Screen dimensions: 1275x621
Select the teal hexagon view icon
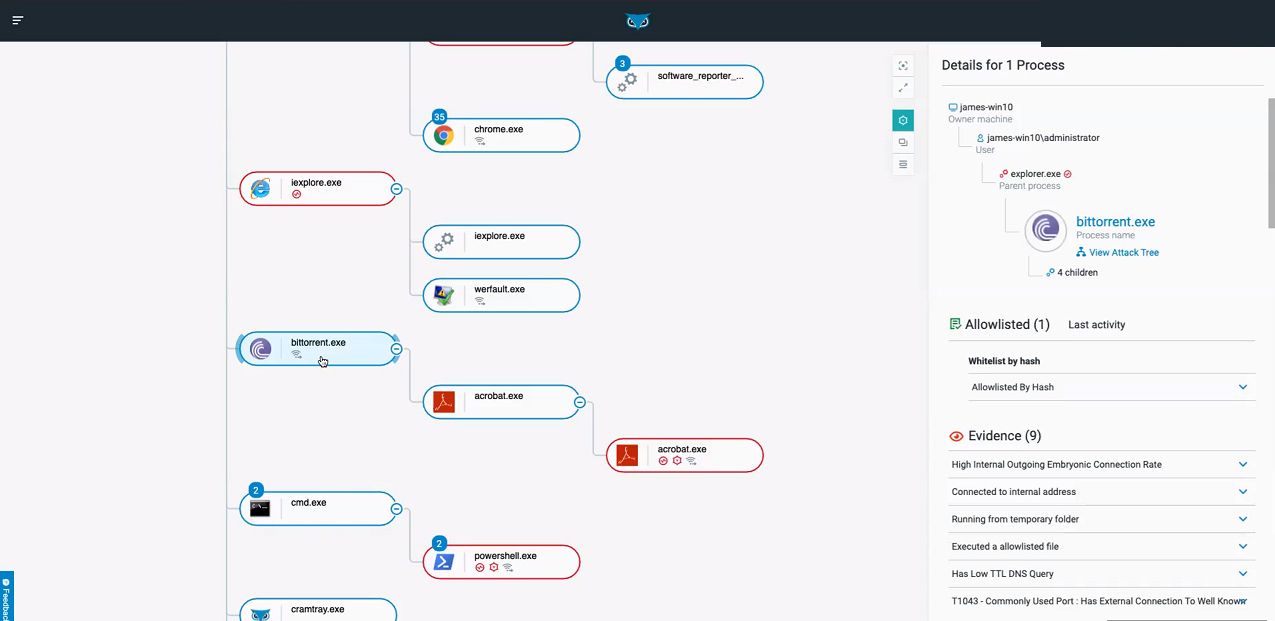click(903, 120)
